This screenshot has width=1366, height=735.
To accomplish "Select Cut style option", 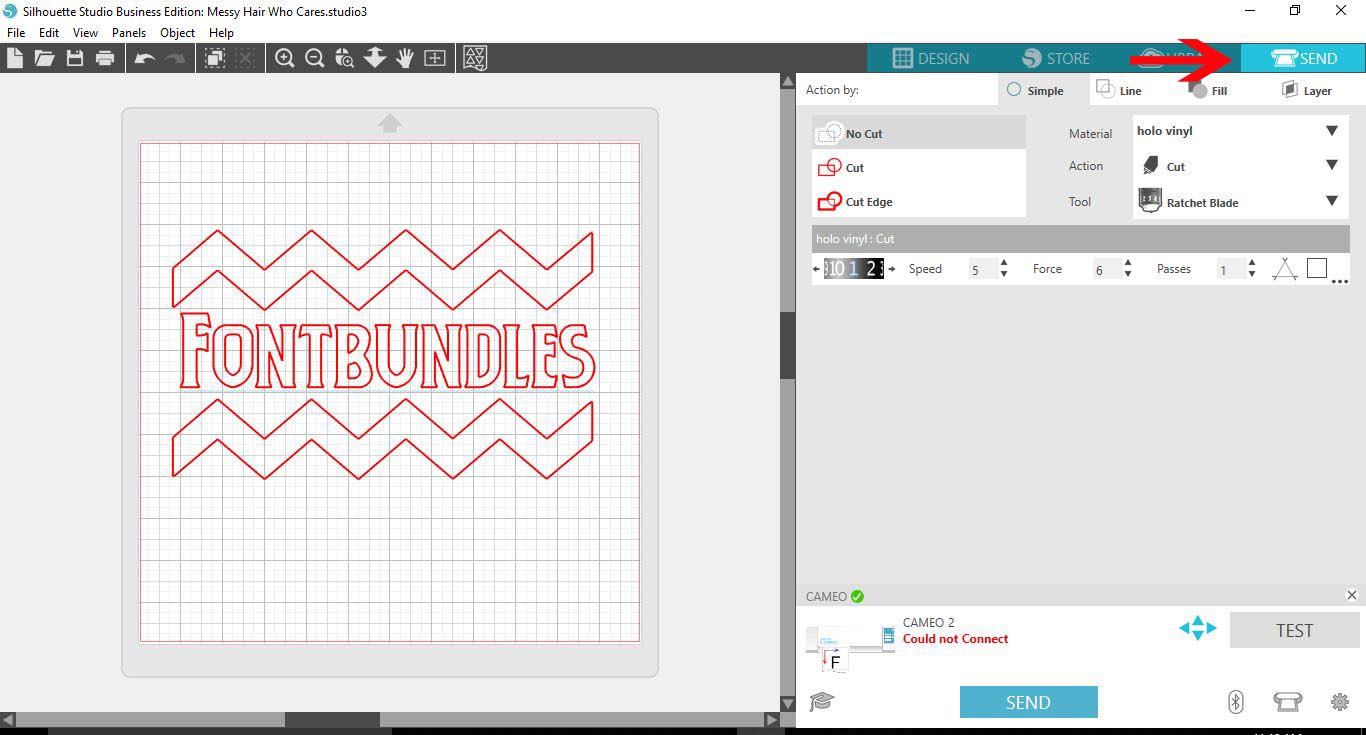I will tap(919, 167).
